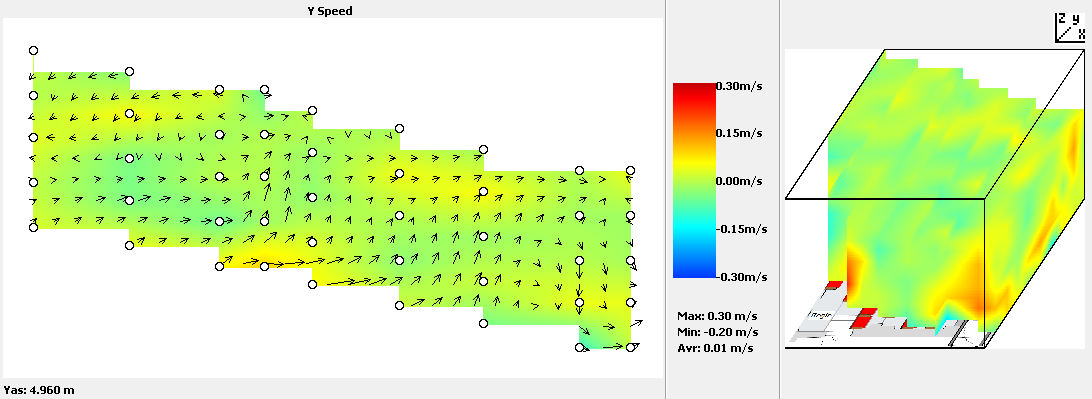Pick the red top of the color scale
1092x399 pixels.
pyautogui.click(x=694, y=92)
